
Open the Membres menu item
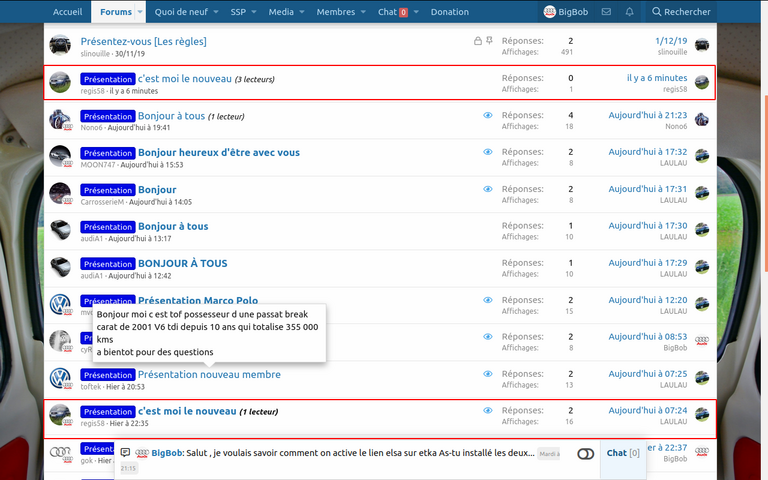(x=336, y=12)
